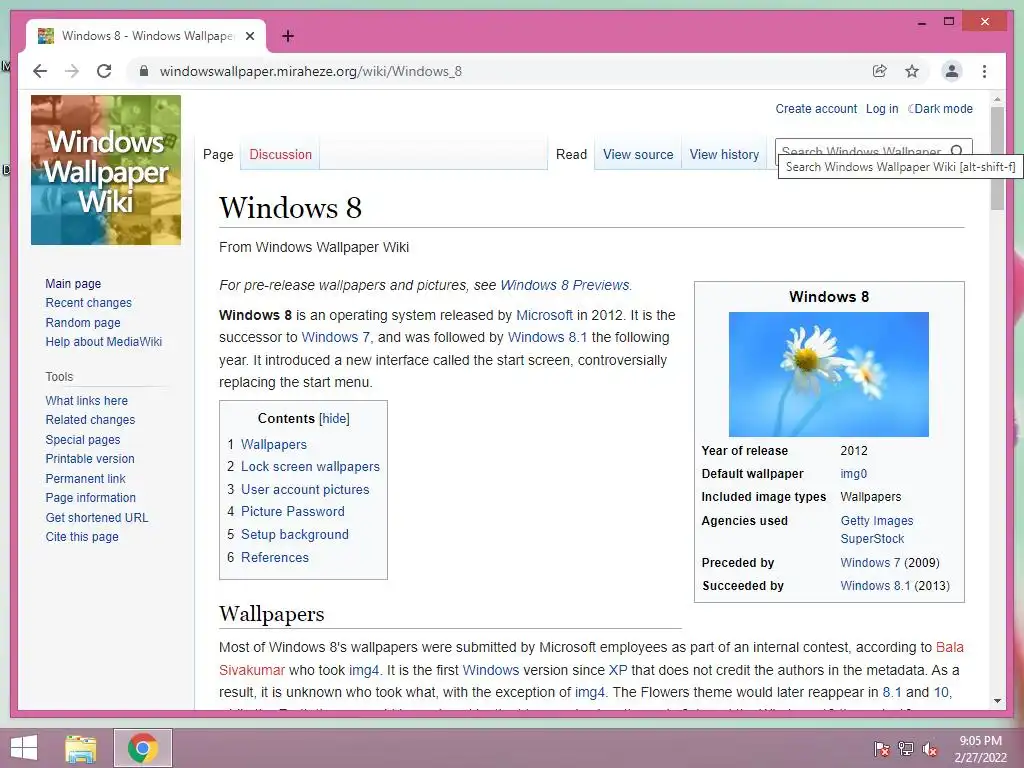The height and width of the screenshot is (768, 1024).
Task: Open Random page in the sidebar
Action: tap(83, 323)
